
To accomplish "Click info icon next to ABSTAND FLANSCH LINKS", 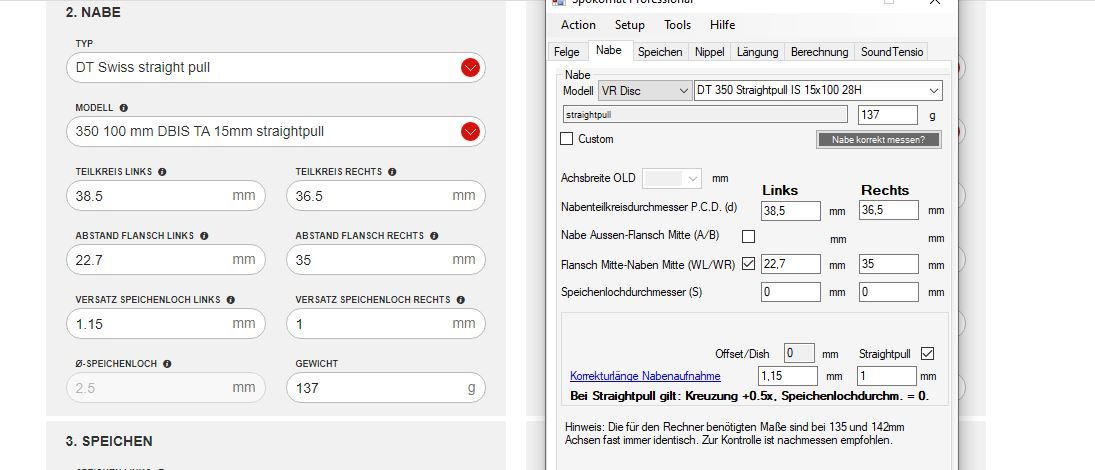I will 204,236.
